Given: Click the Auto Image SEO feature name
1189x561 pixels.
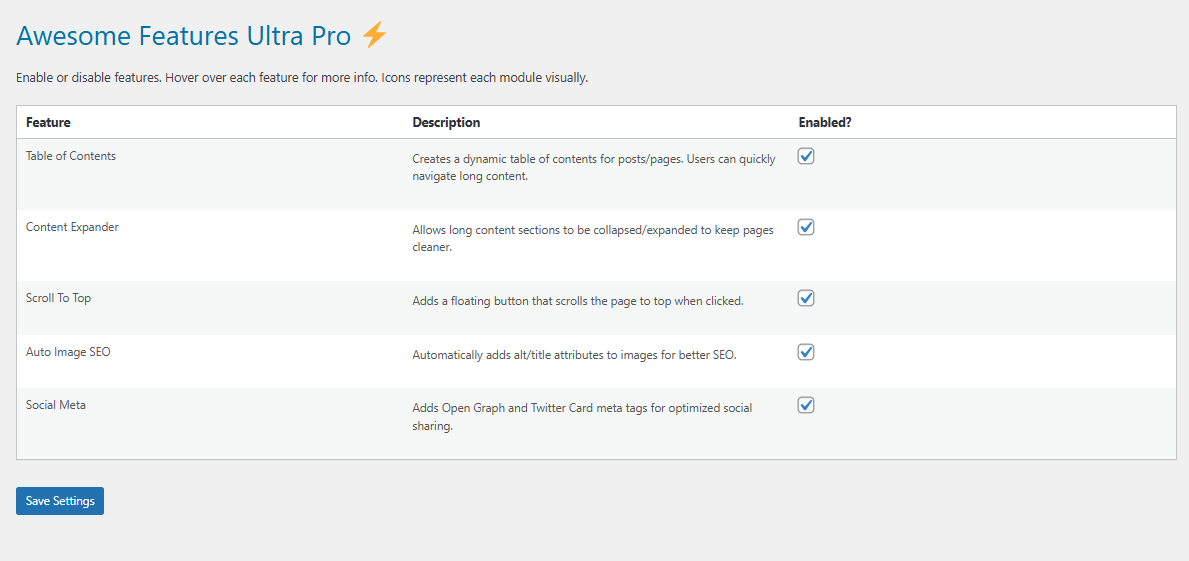Looking at the screenshot, I should tap(68, 352).
